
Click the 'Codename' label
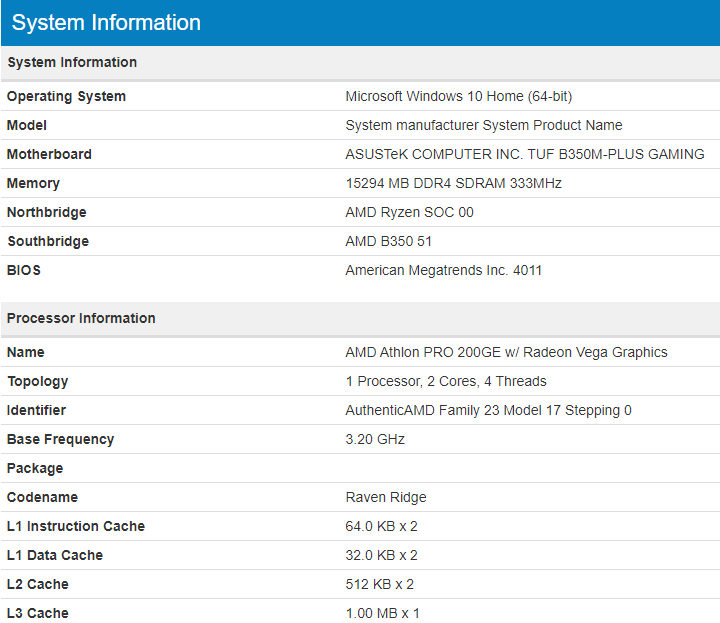pyautogui.click(x=42, y=497)
